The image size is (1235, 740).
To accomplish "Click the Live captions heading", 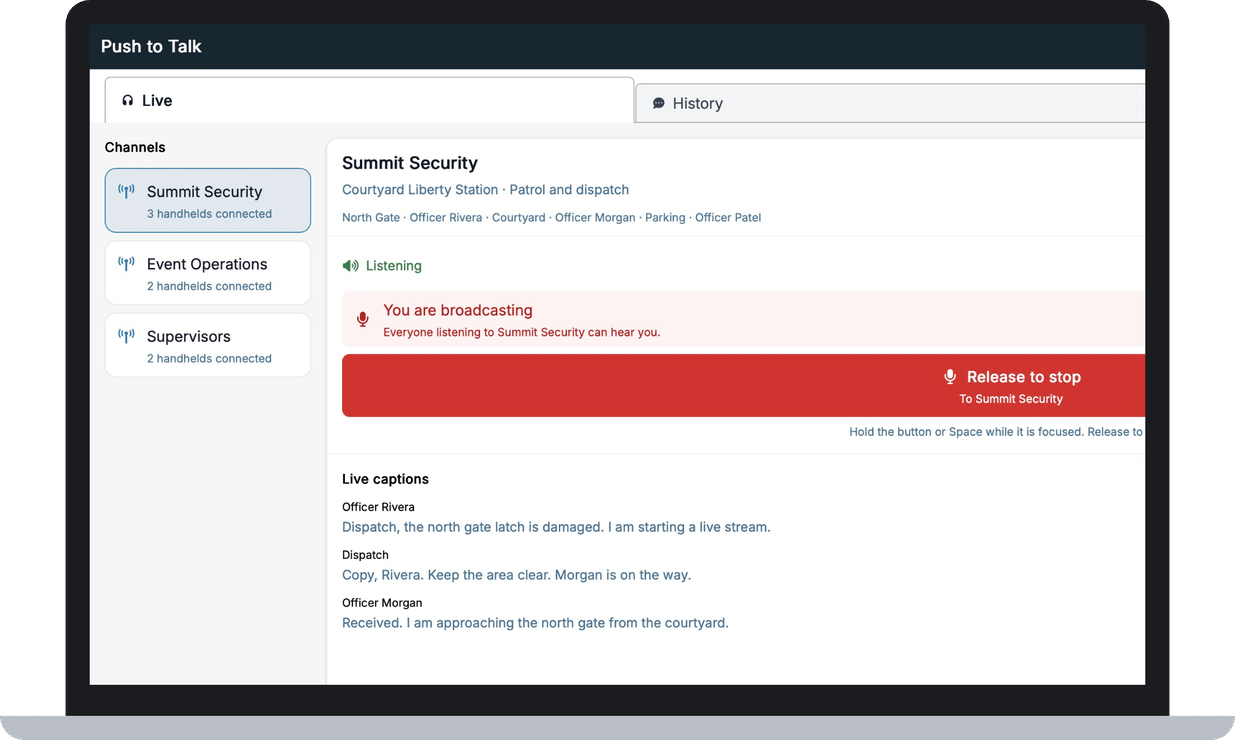I will pos(385,479).
